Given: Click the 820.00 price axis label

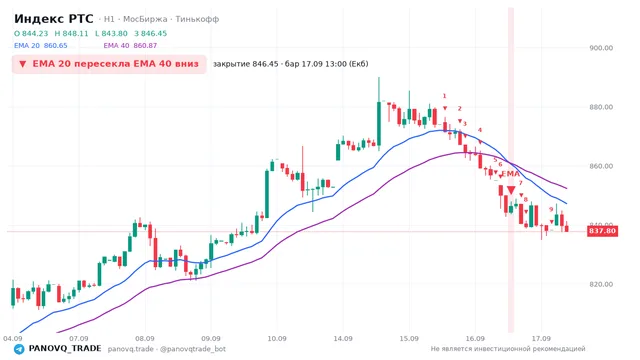Looking at the screenshot, I should tap(601, 284).
